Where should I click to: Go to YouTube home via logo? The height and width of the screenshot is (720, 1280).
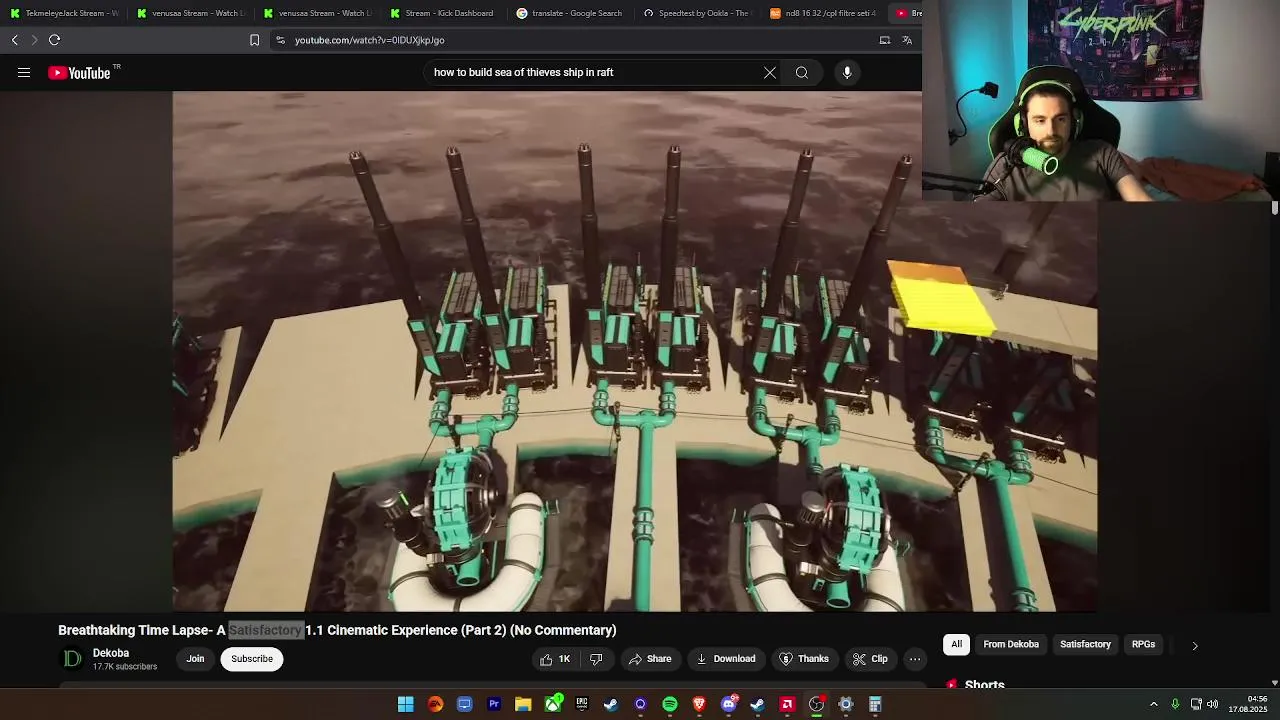pos(79,72)
